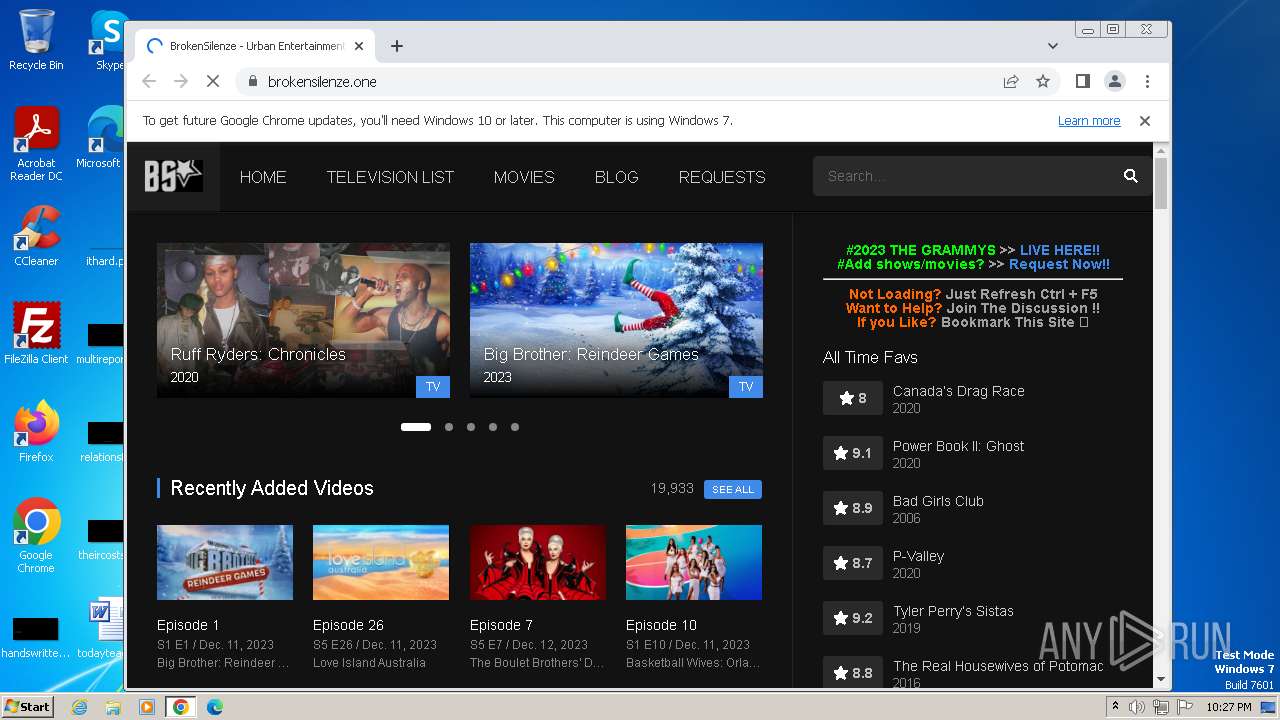
Task: Click page vertical scrollbar thumb
Action: tap(1160, 183)
